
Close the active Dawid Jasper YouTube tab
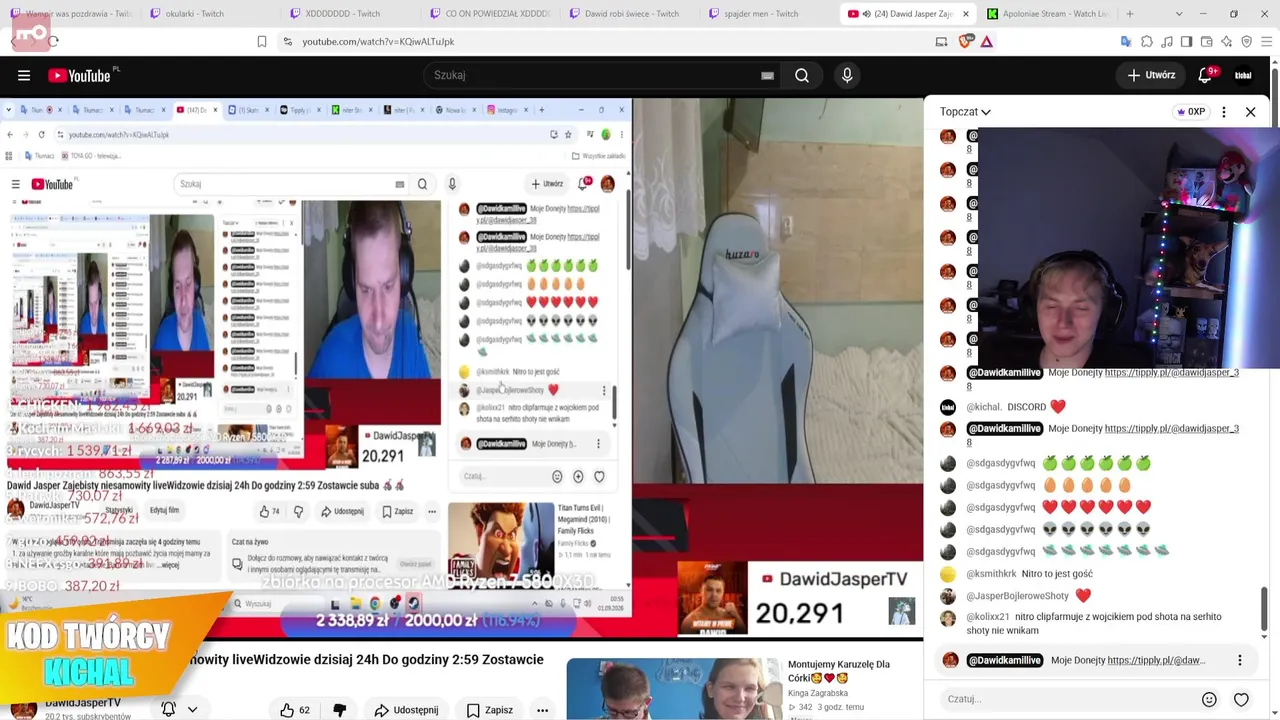[966, 14]
